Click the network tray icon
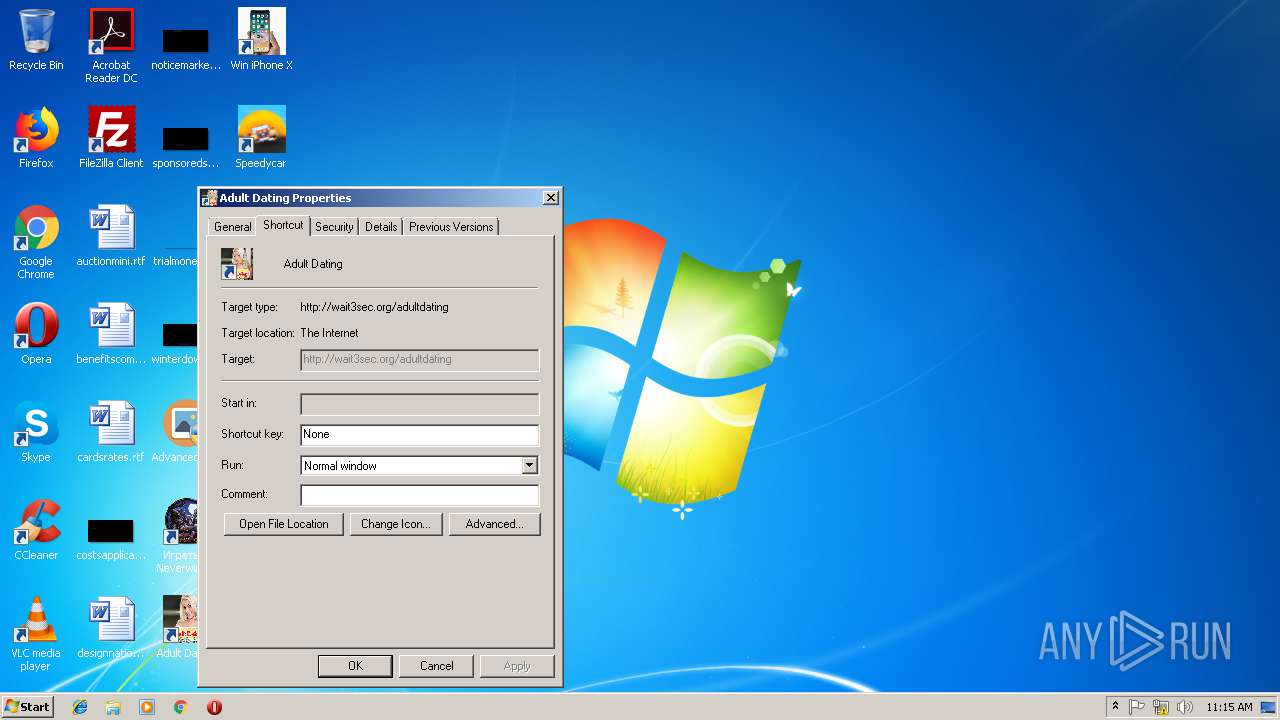This screenshot has height=720, width=1280. click(1161, 707)
